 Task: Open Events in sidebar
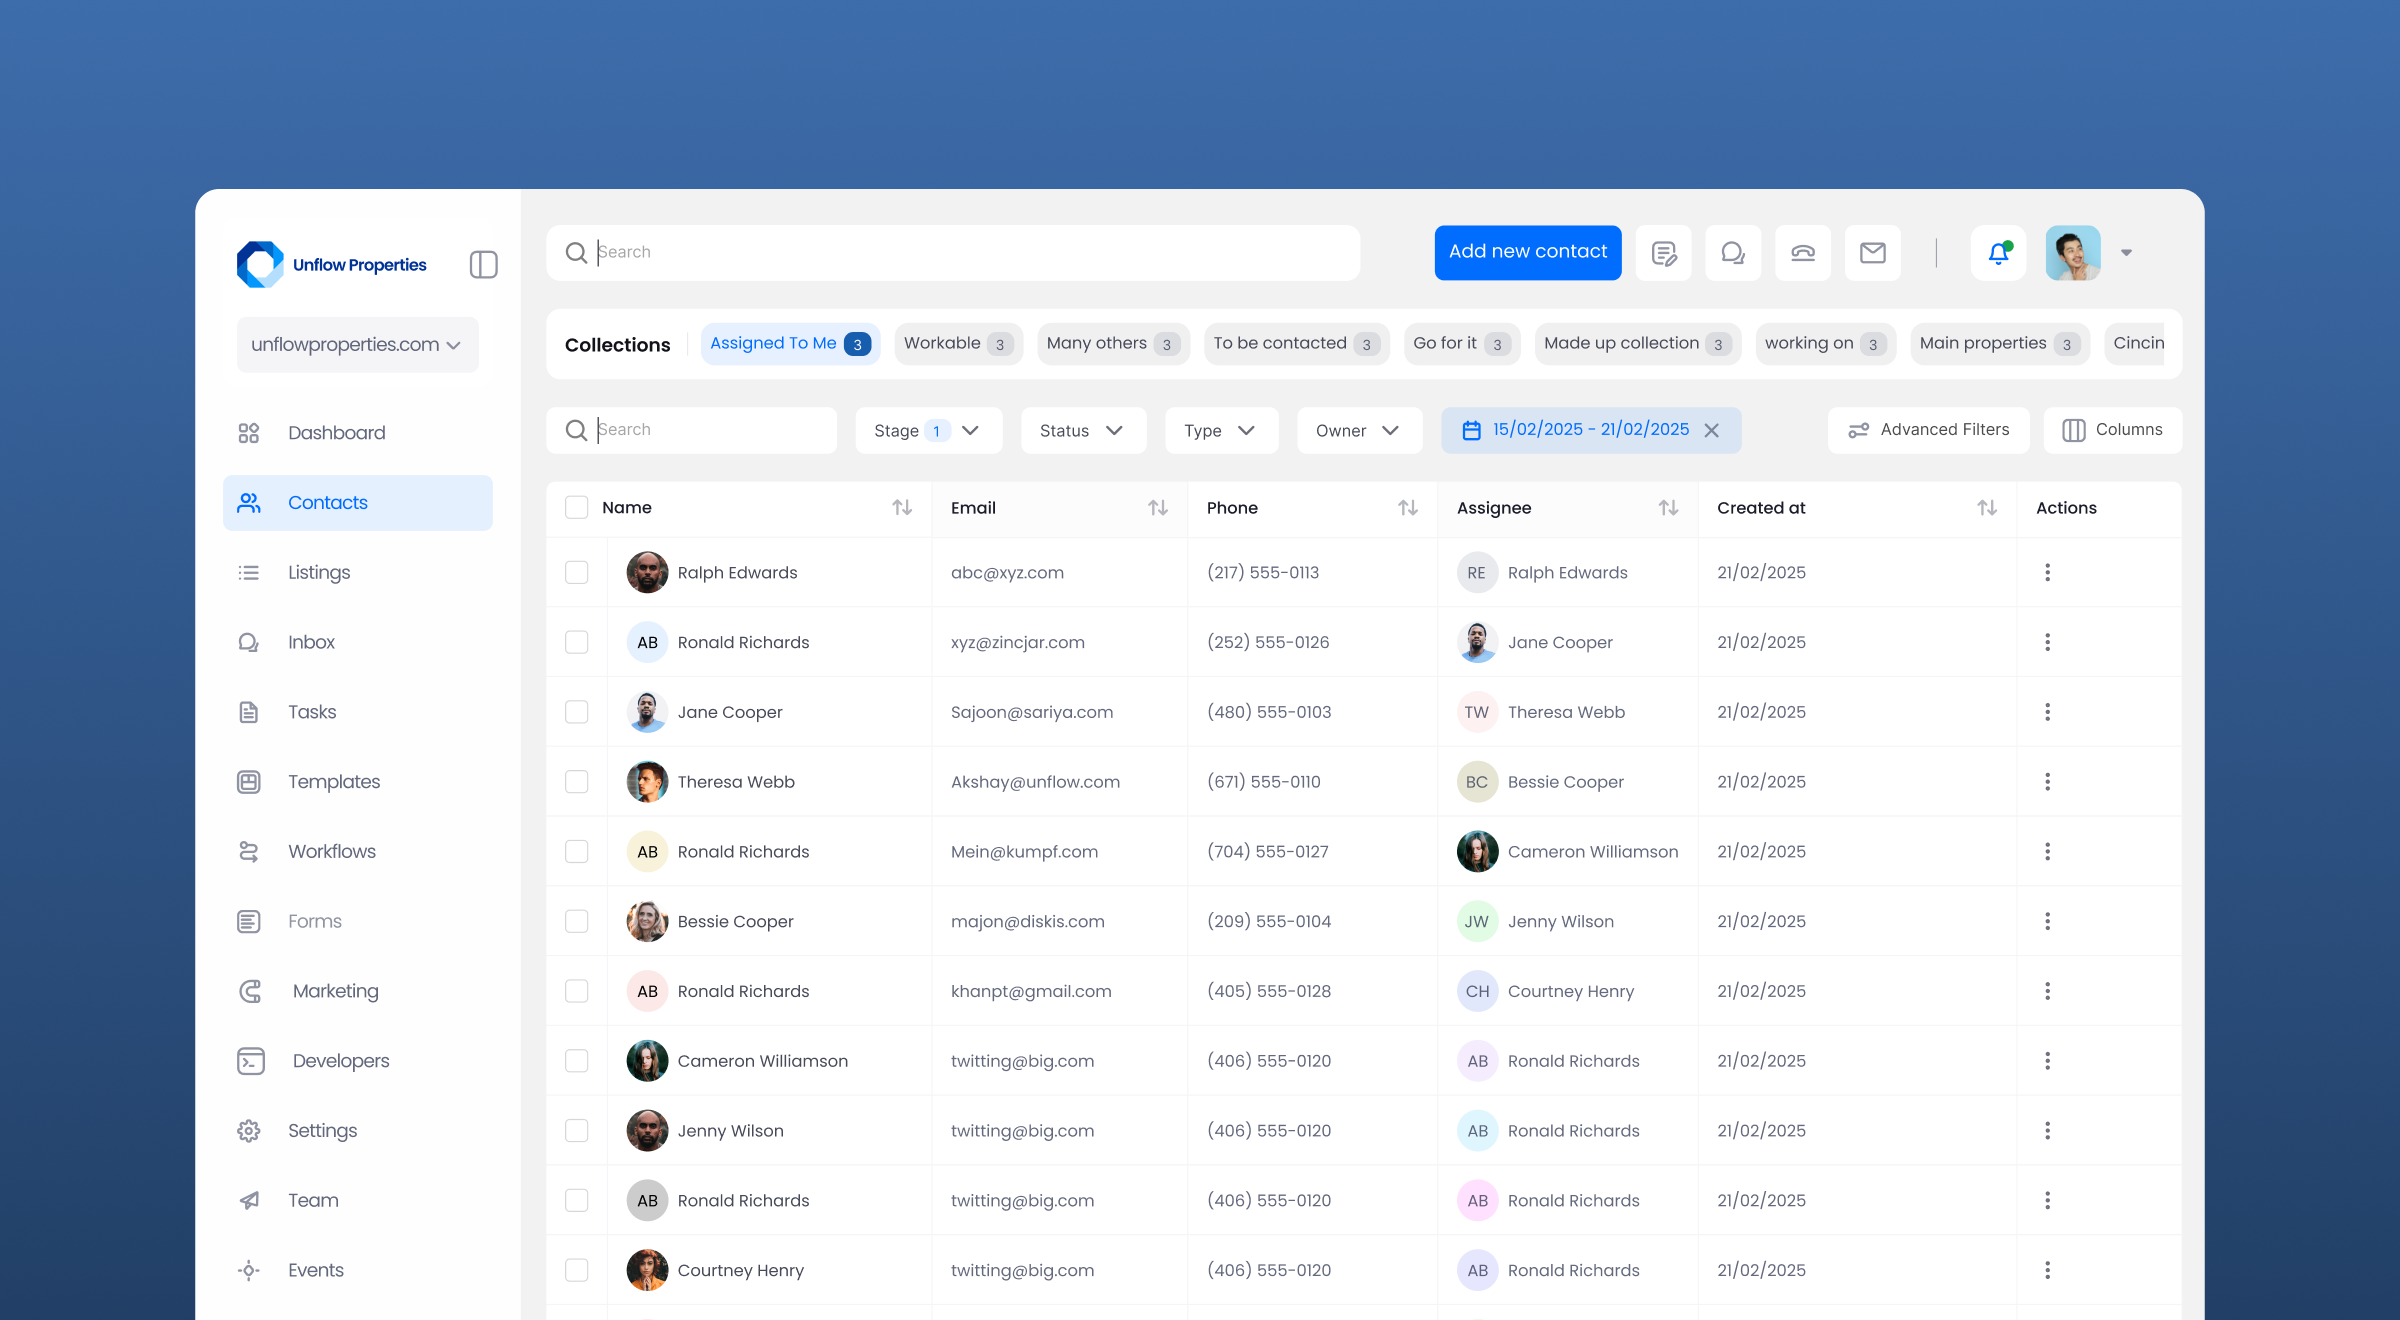tap(357, 1270)
